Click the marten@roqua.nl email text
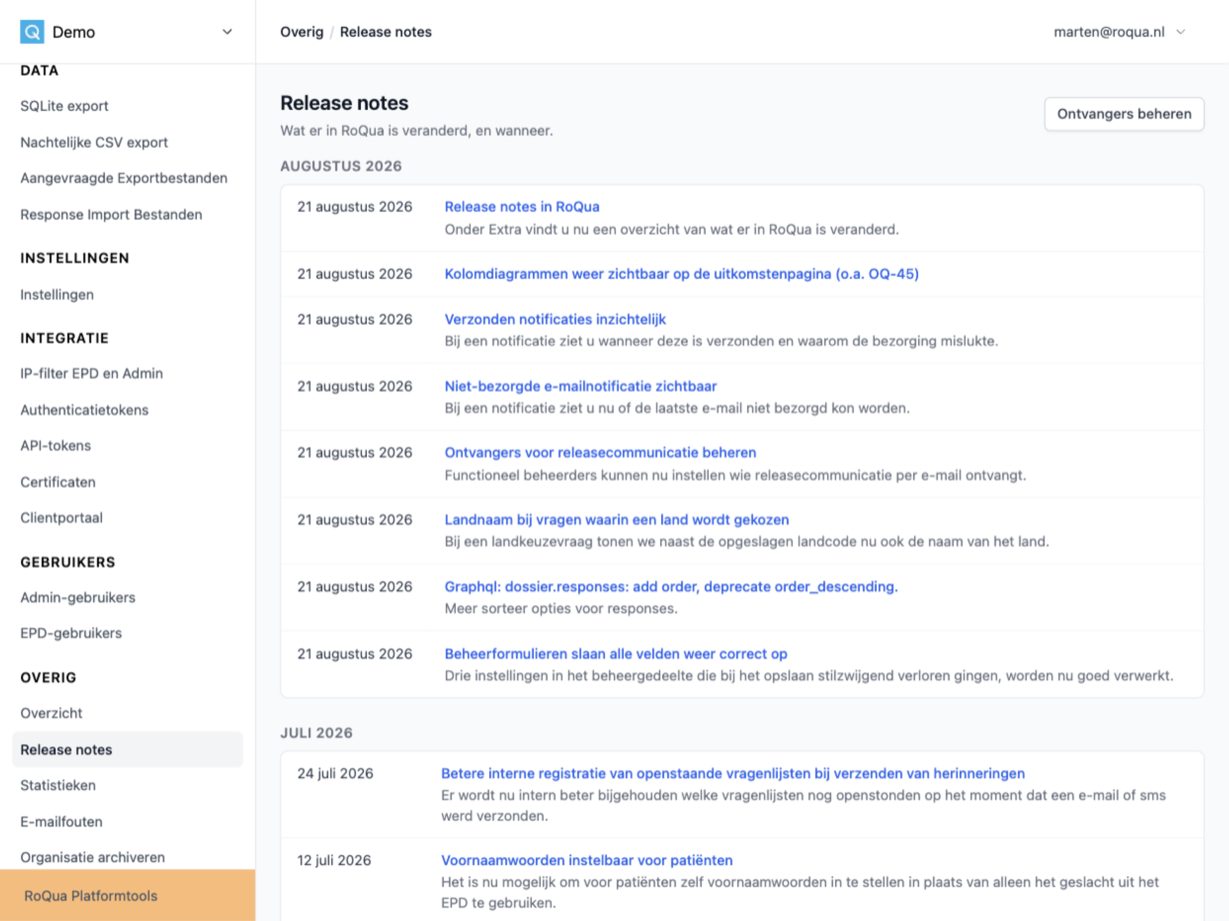The image size is (1229, 921). tap(1109, 32)
